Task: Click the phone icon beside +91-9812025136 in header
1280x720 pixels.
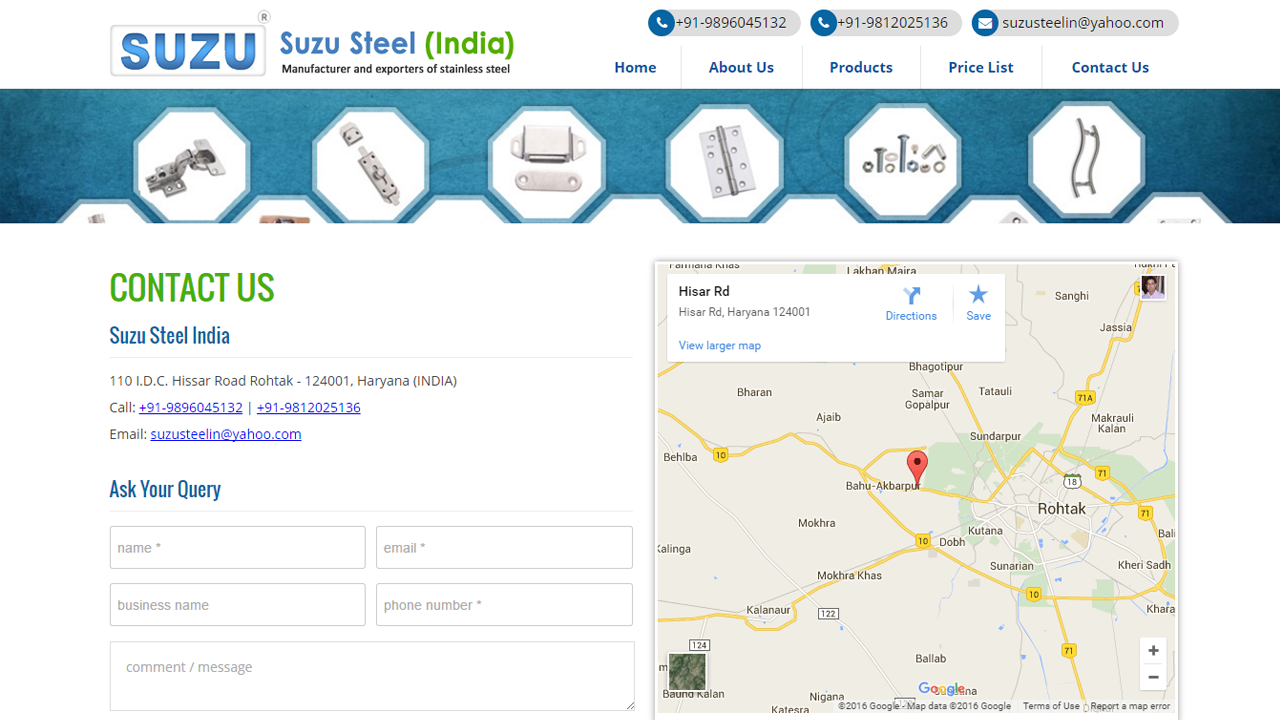Action: tap(823, 23)
